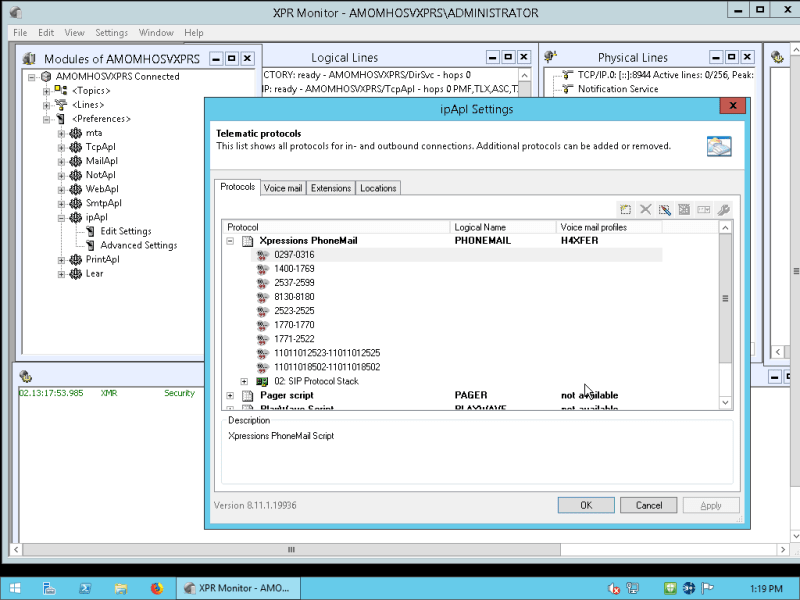Click the AMOMHOSVXPRS server cube icon
800x600 pixels.
pyautogui.click(x=46, y=77)
